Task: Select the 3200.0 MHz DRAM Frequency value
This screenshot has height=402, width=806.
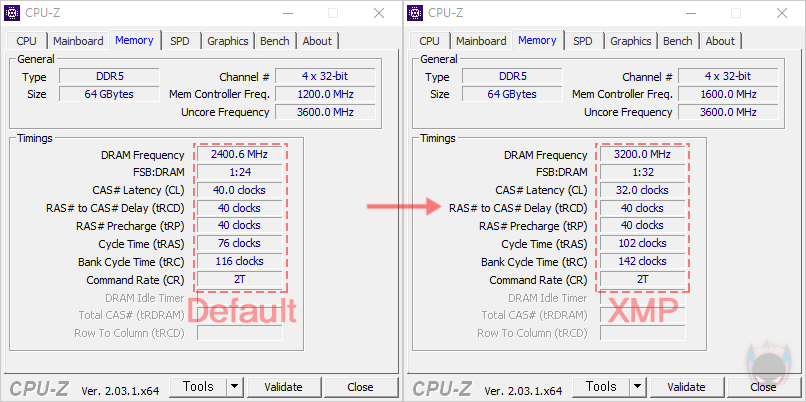Action: point(643,154)
